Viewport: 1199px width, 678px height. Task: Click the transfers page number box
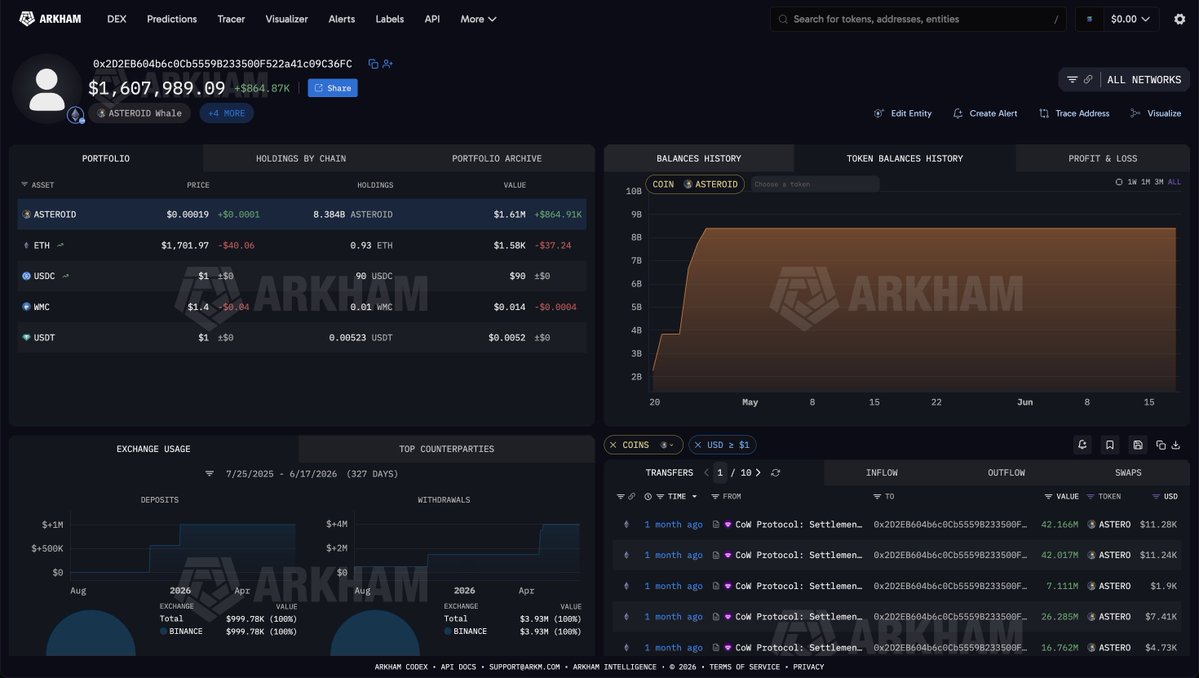(720, 473)
